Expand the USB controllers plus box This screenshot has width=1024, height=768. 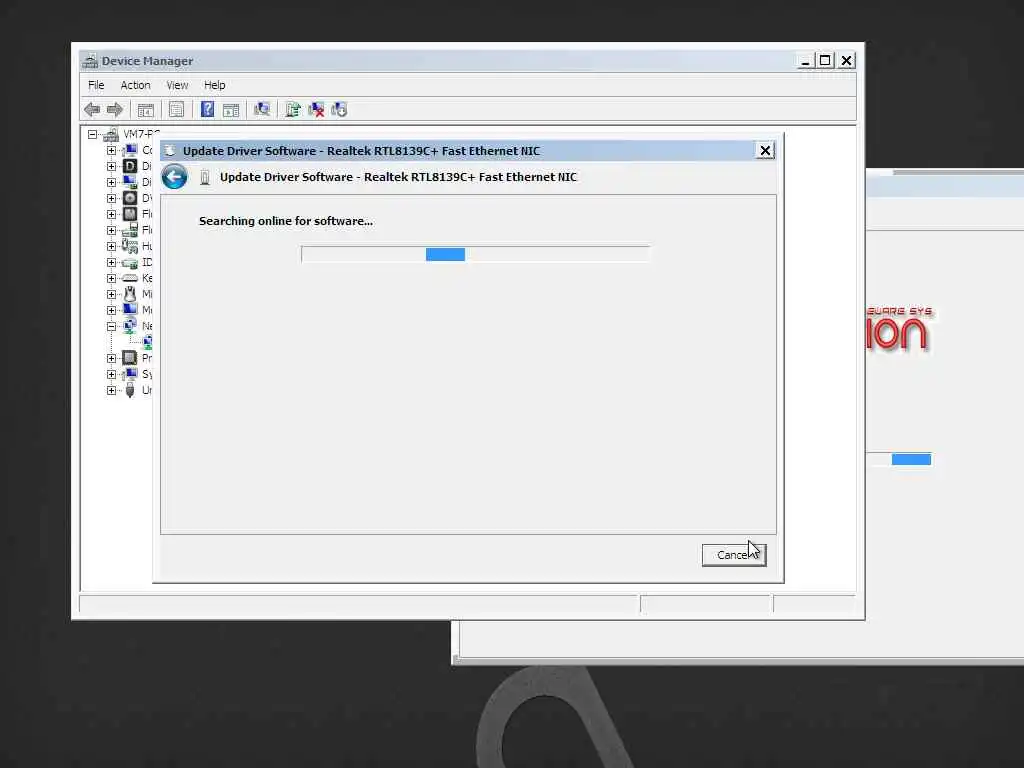pyautogui.click(x=112, y=391)
